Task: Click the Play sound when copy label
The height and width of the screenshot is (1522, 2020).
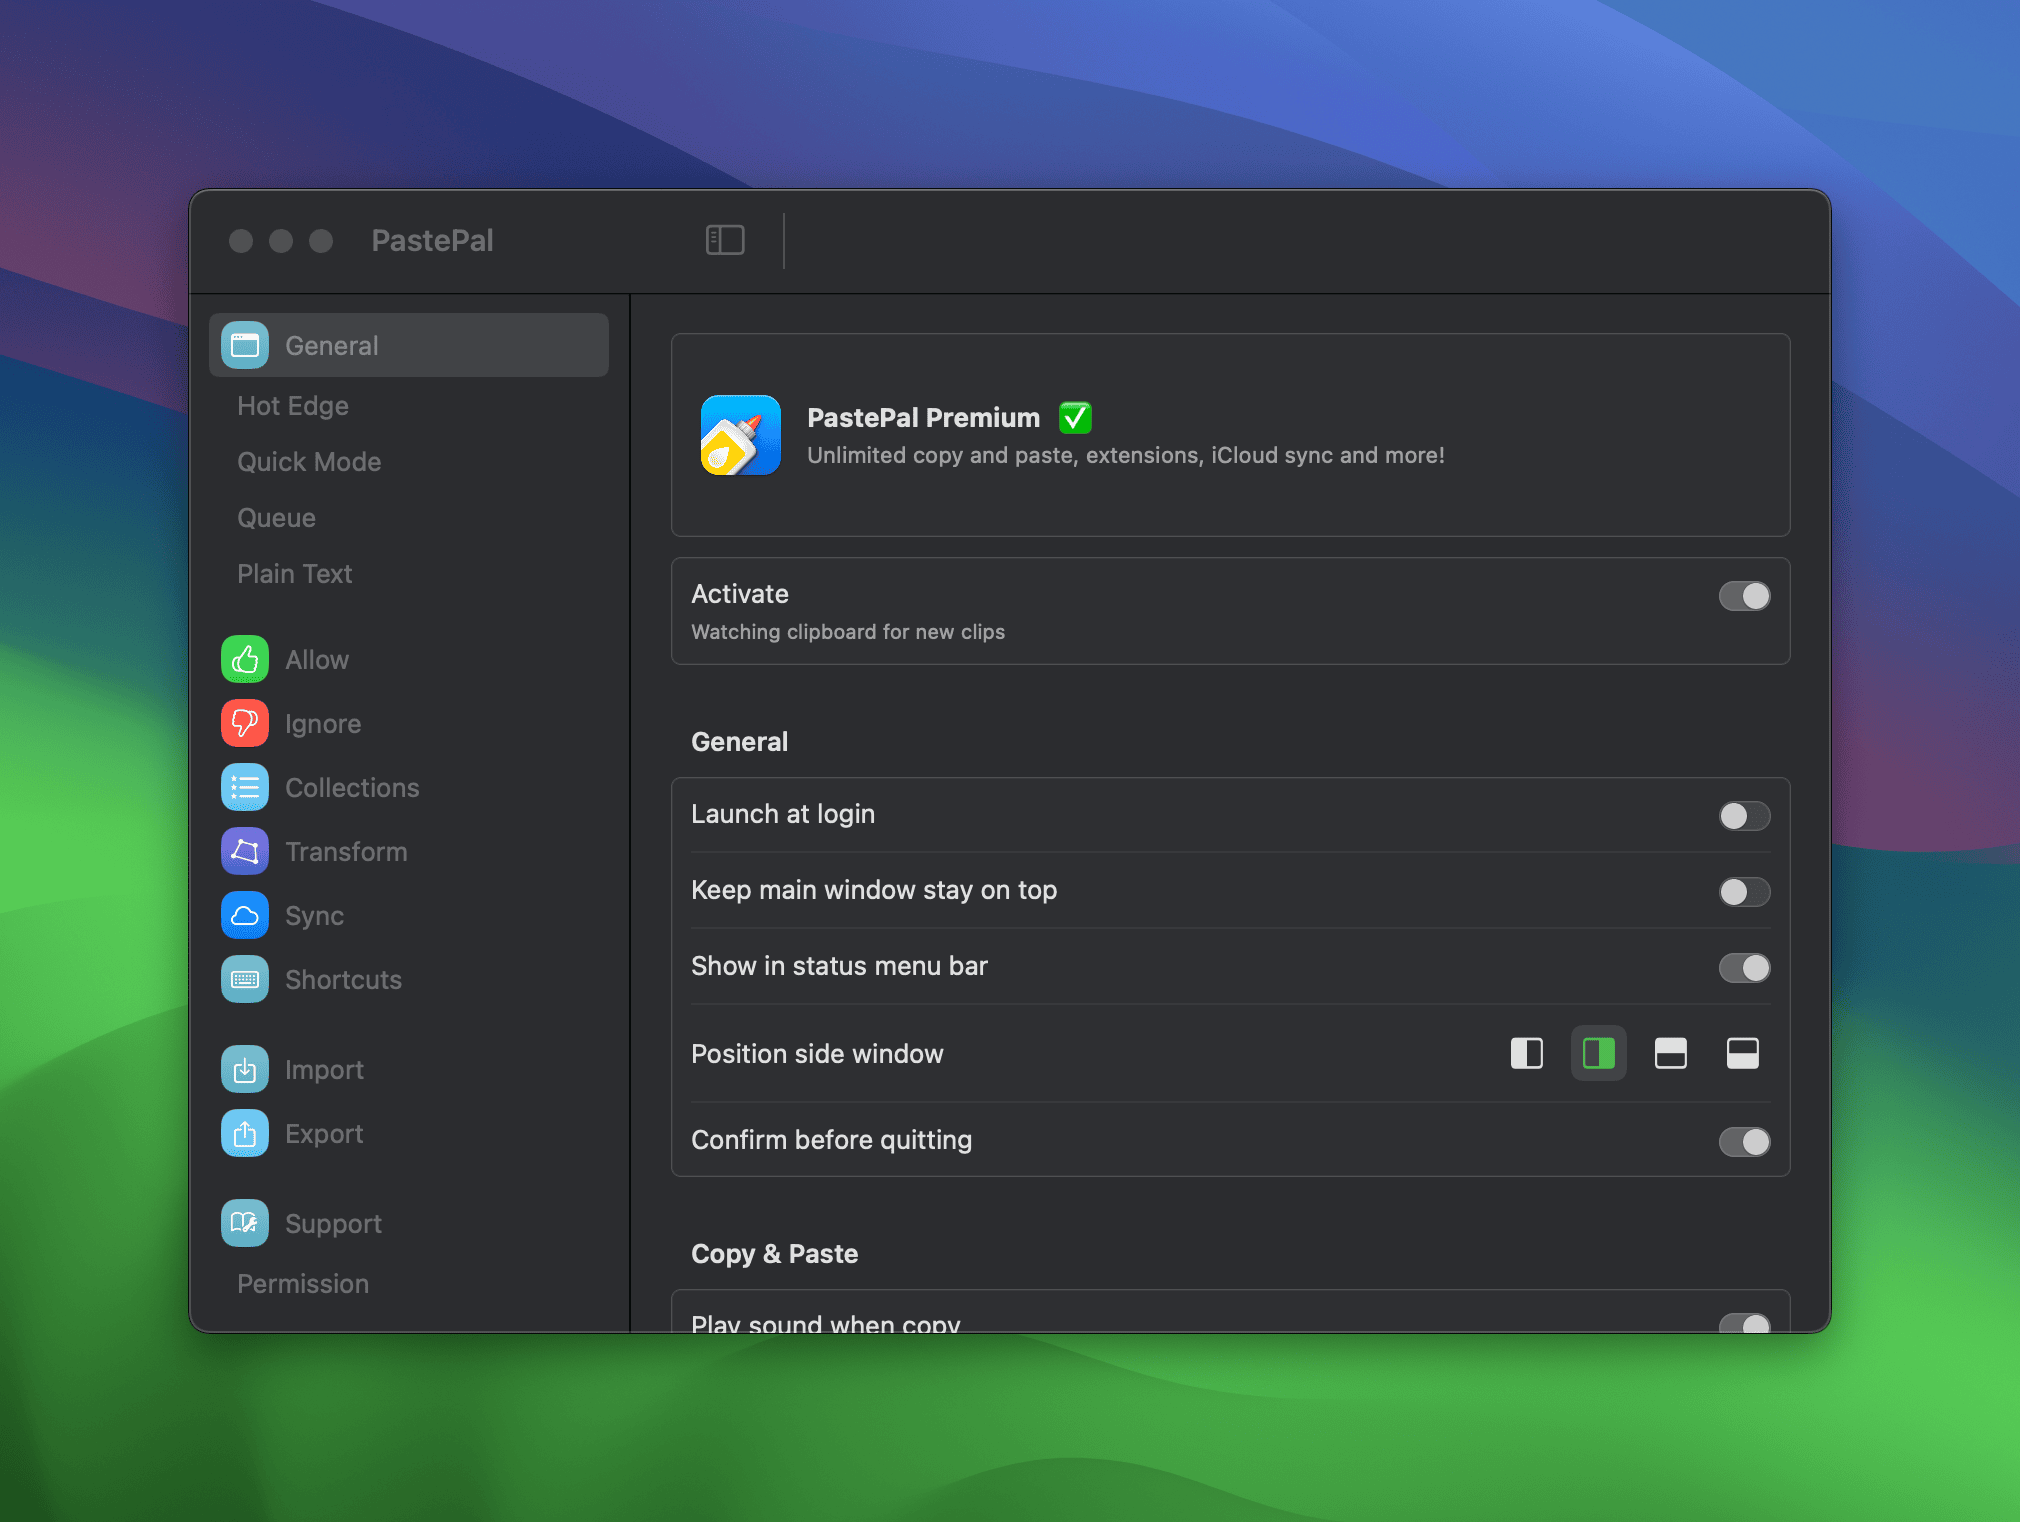Action: click(825, 1322)
